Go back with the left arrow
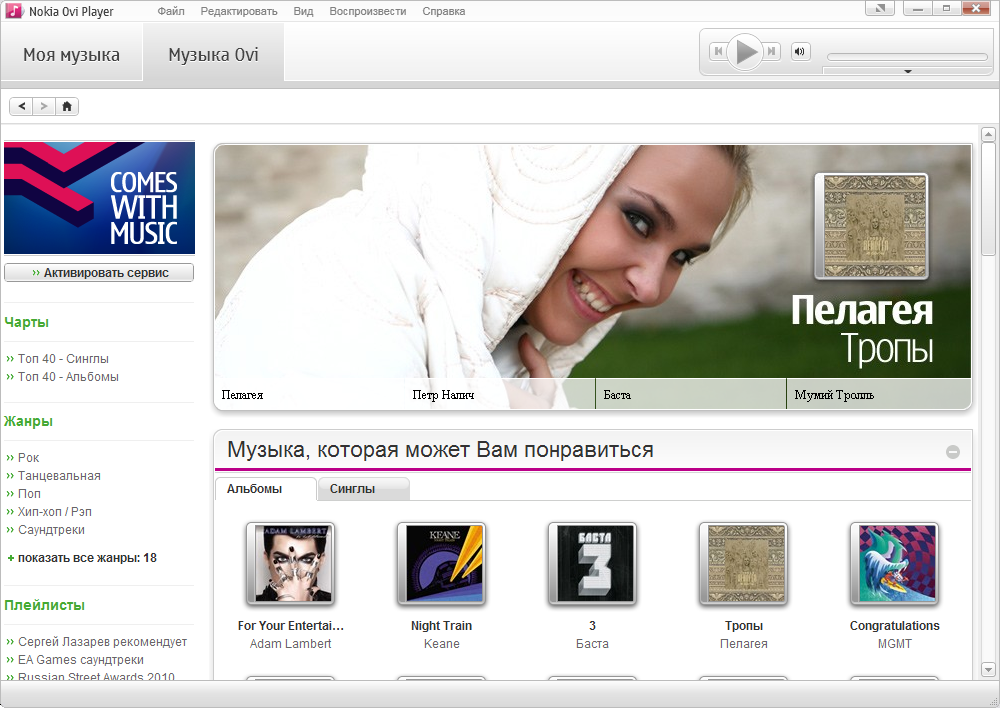This screenshot has height=708, width=1001. point(21,106)
